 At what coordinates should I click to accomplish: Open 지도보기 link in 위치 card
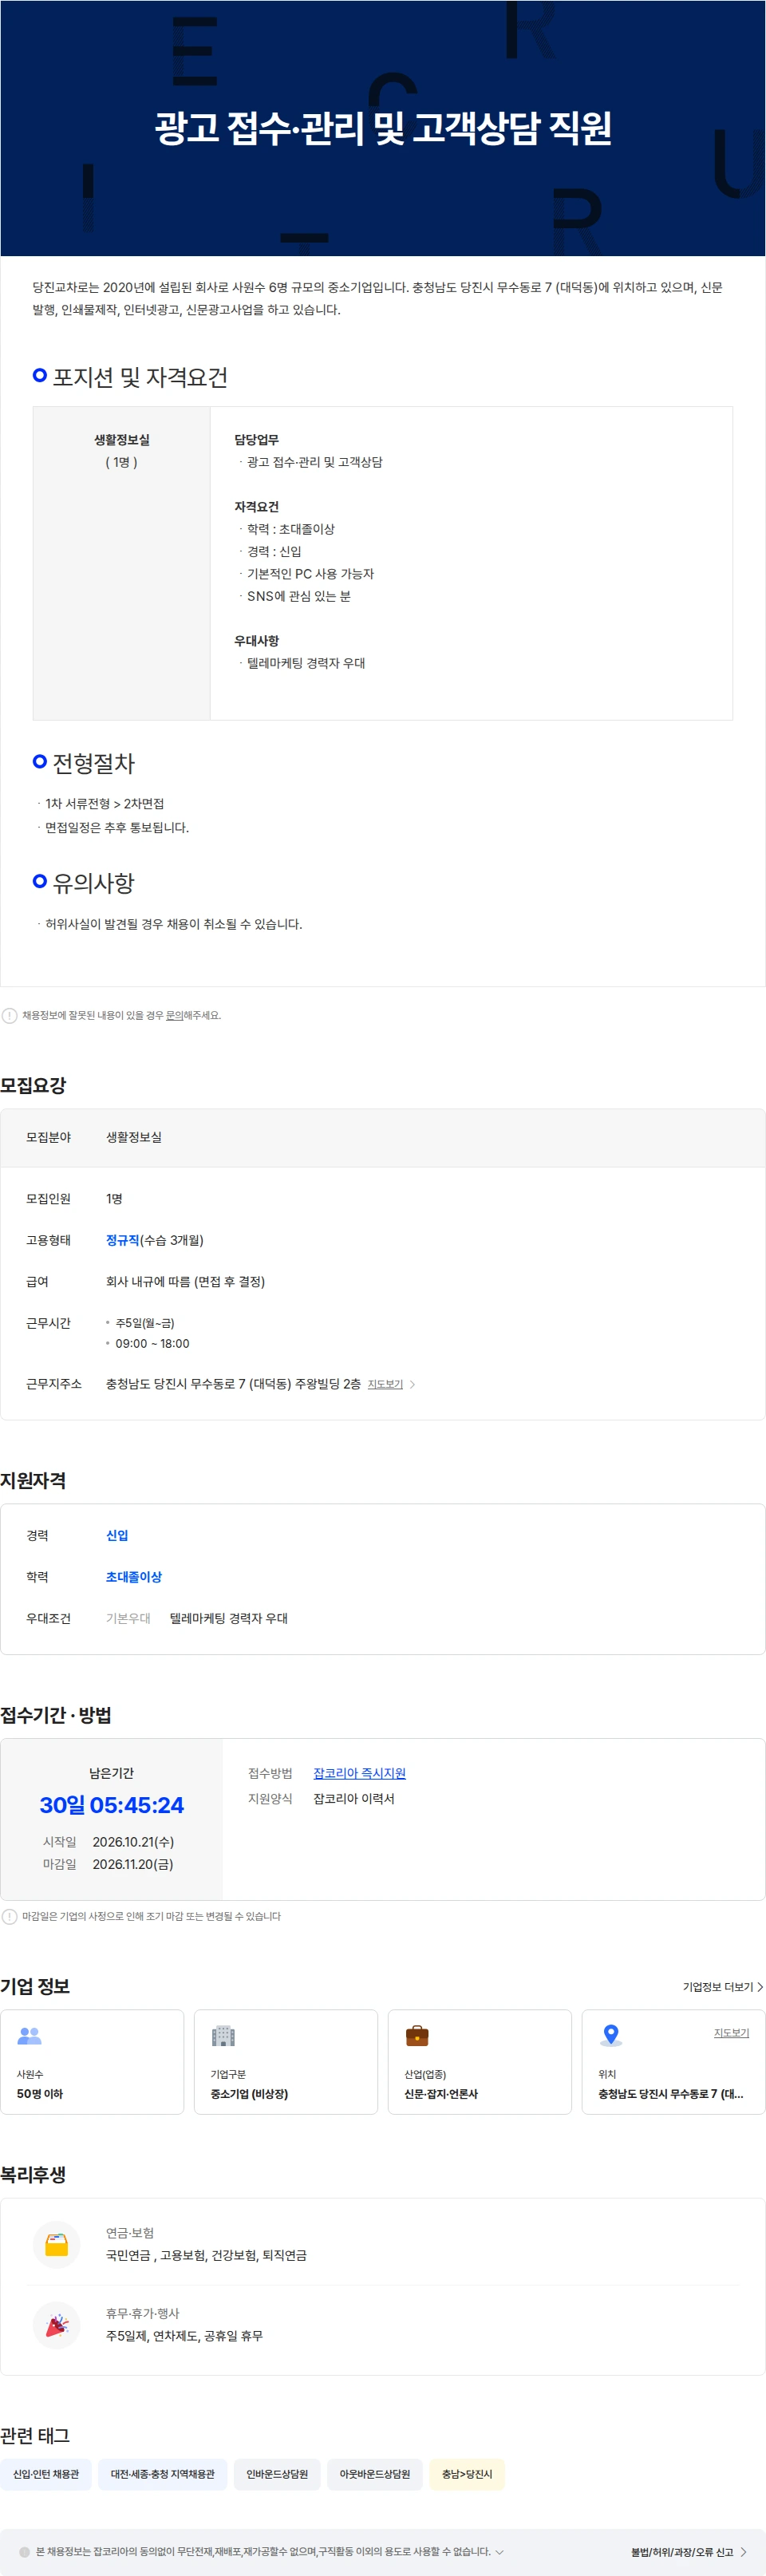(x=731, y=2033)
